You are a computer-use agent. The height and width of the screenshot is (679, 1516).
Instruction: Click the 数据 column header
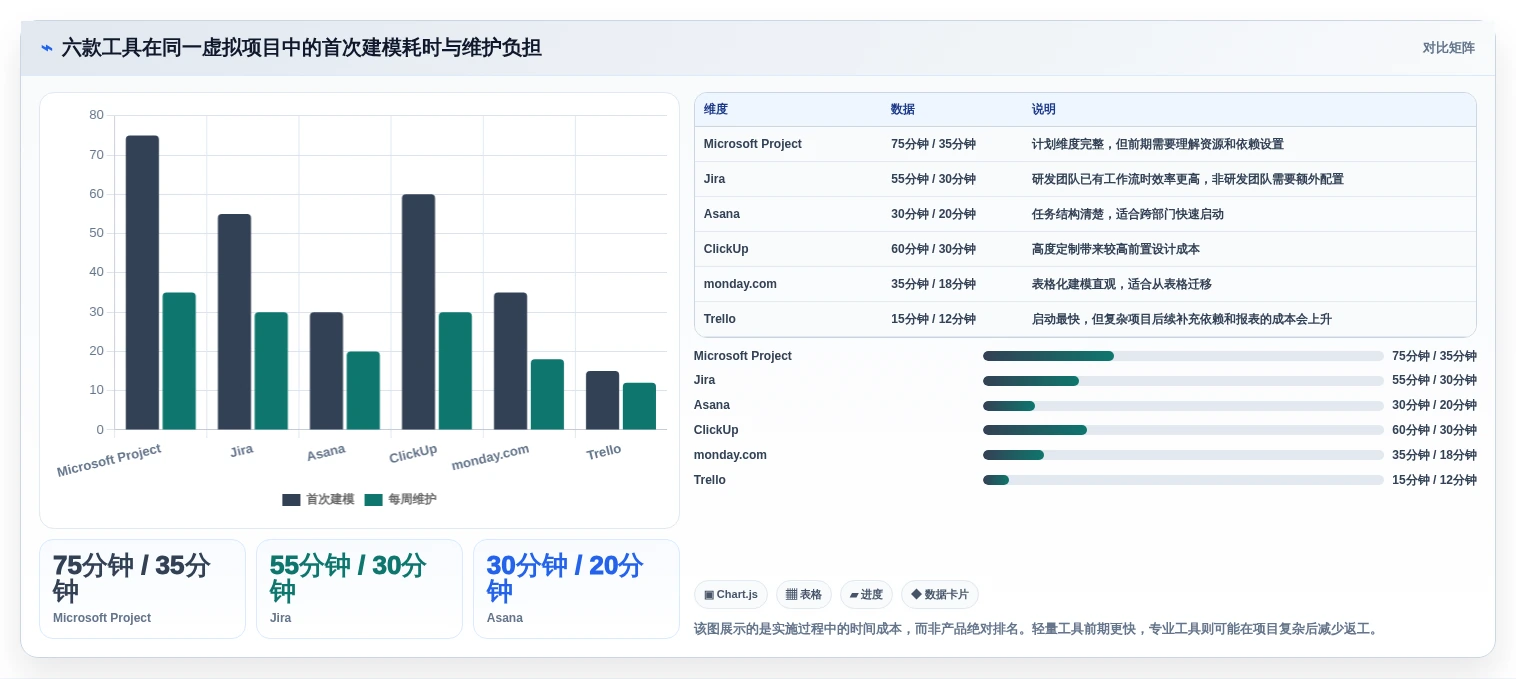[903, 110]
